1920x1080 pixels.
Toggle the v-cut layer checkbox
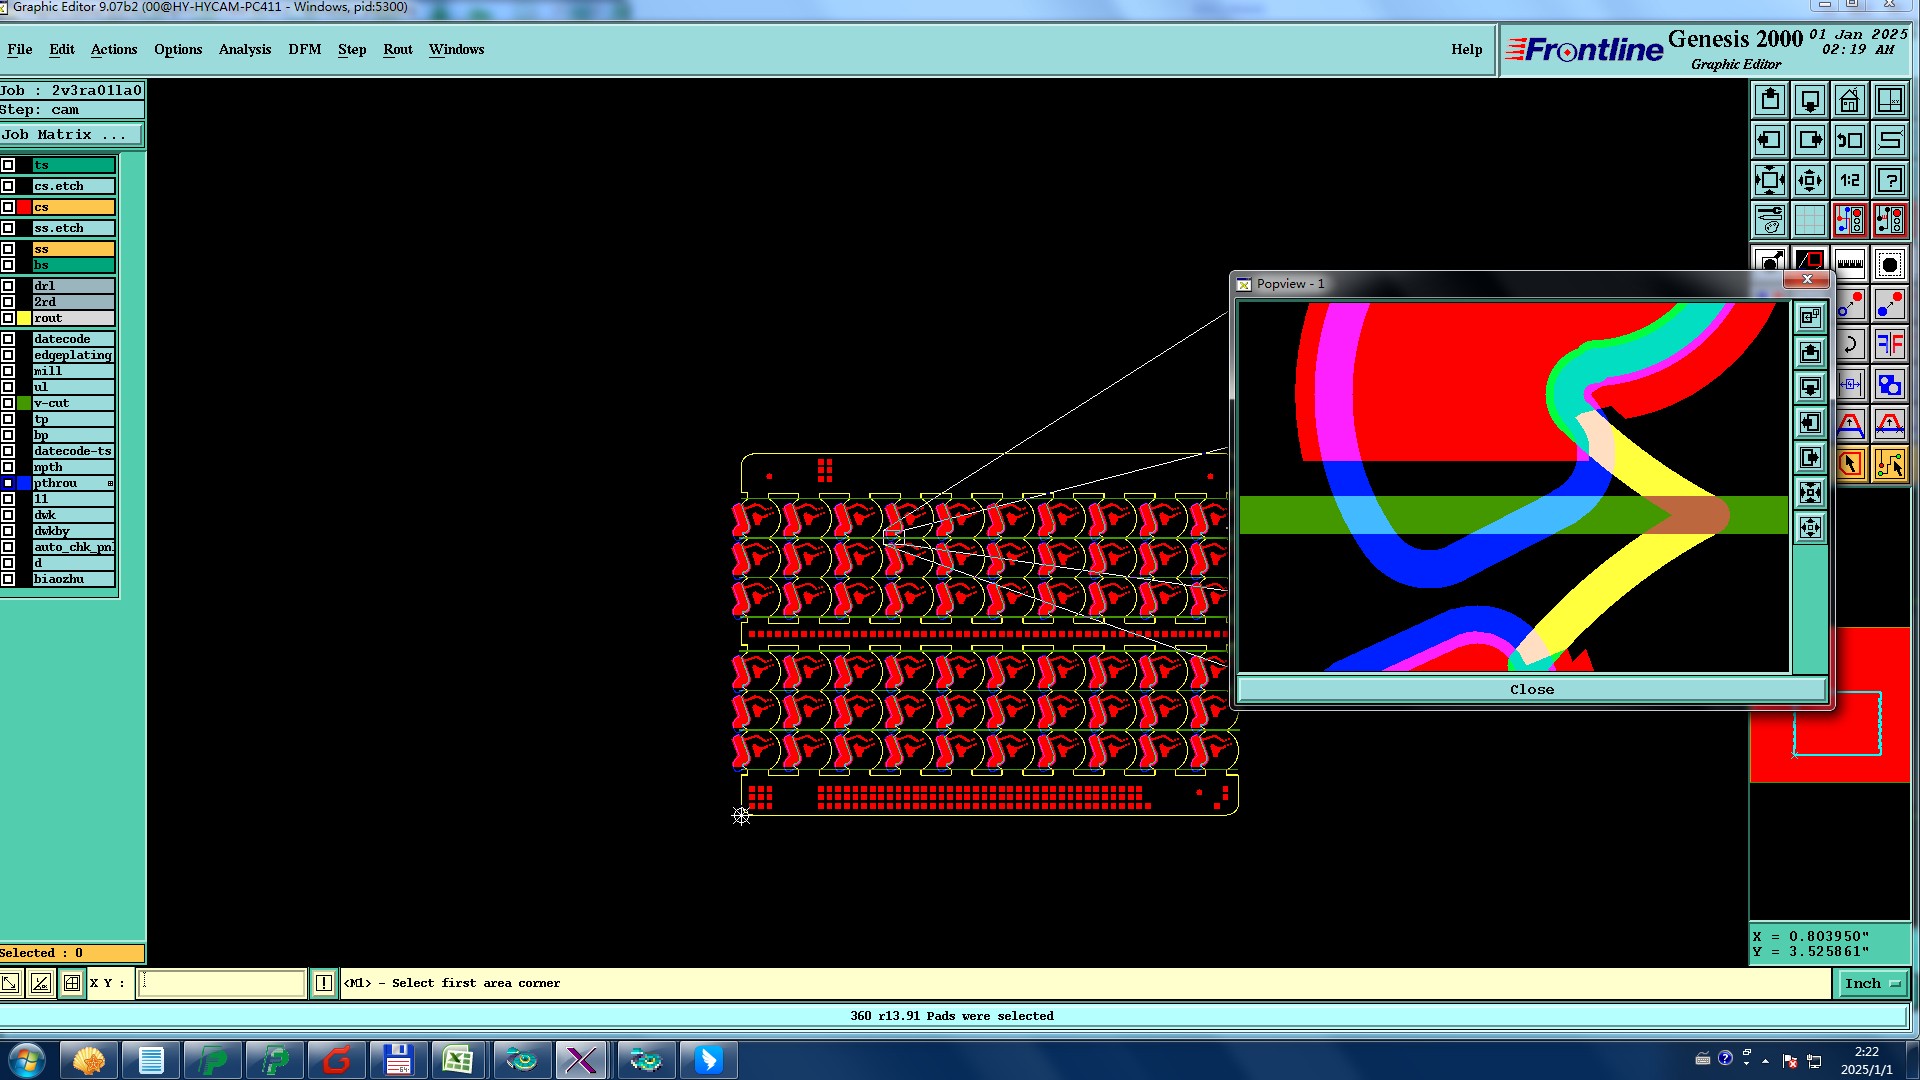(8, 403)
